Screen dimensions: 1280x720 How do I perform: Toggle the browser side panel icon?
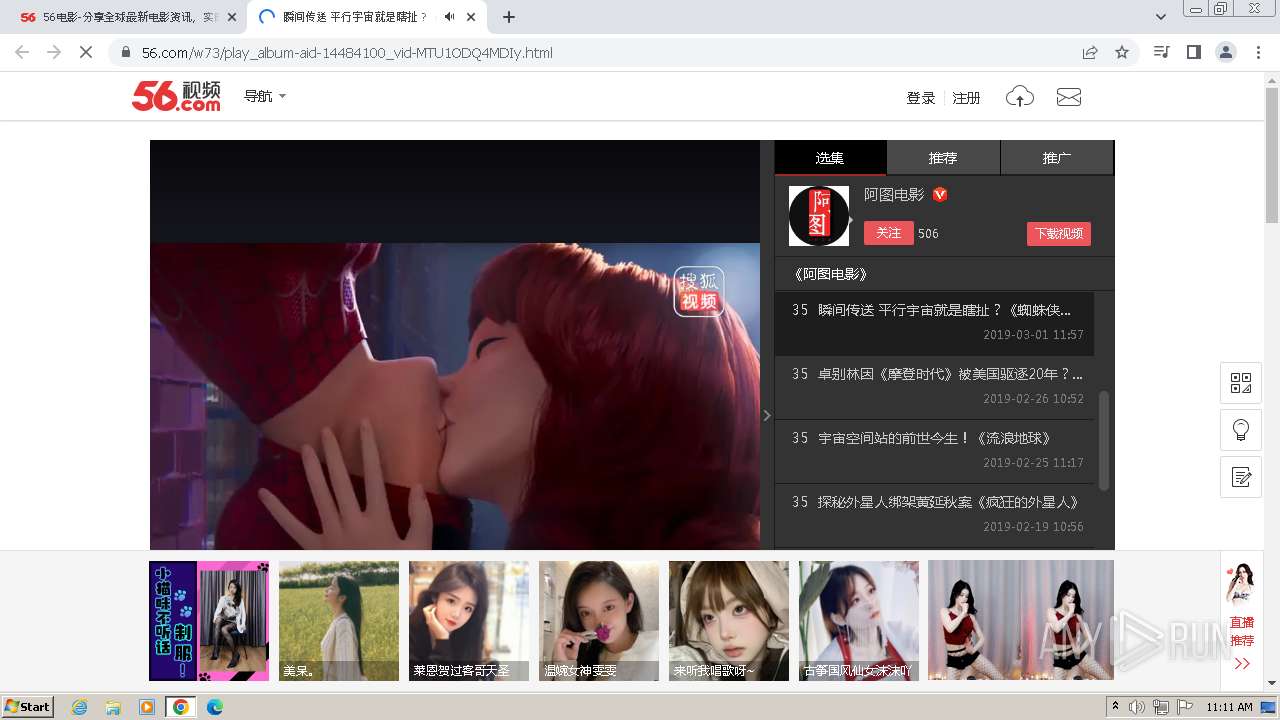point(1193,52)
